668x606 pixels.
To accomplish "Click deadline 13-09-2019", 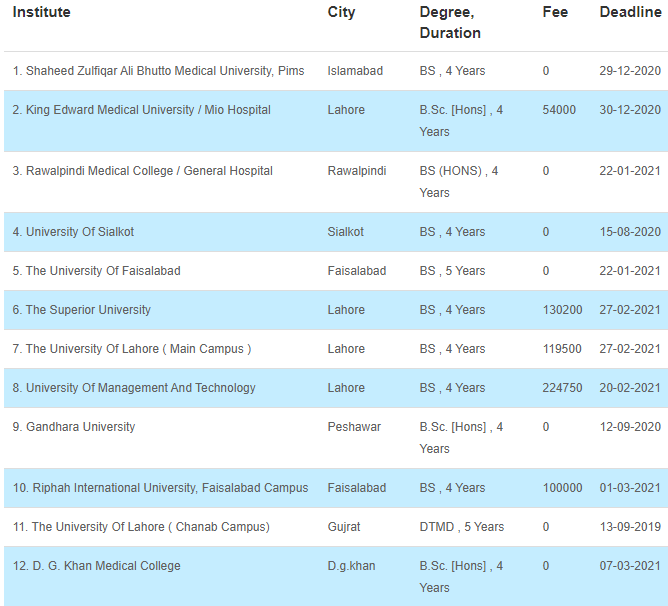I will click(x=630, y=527).
